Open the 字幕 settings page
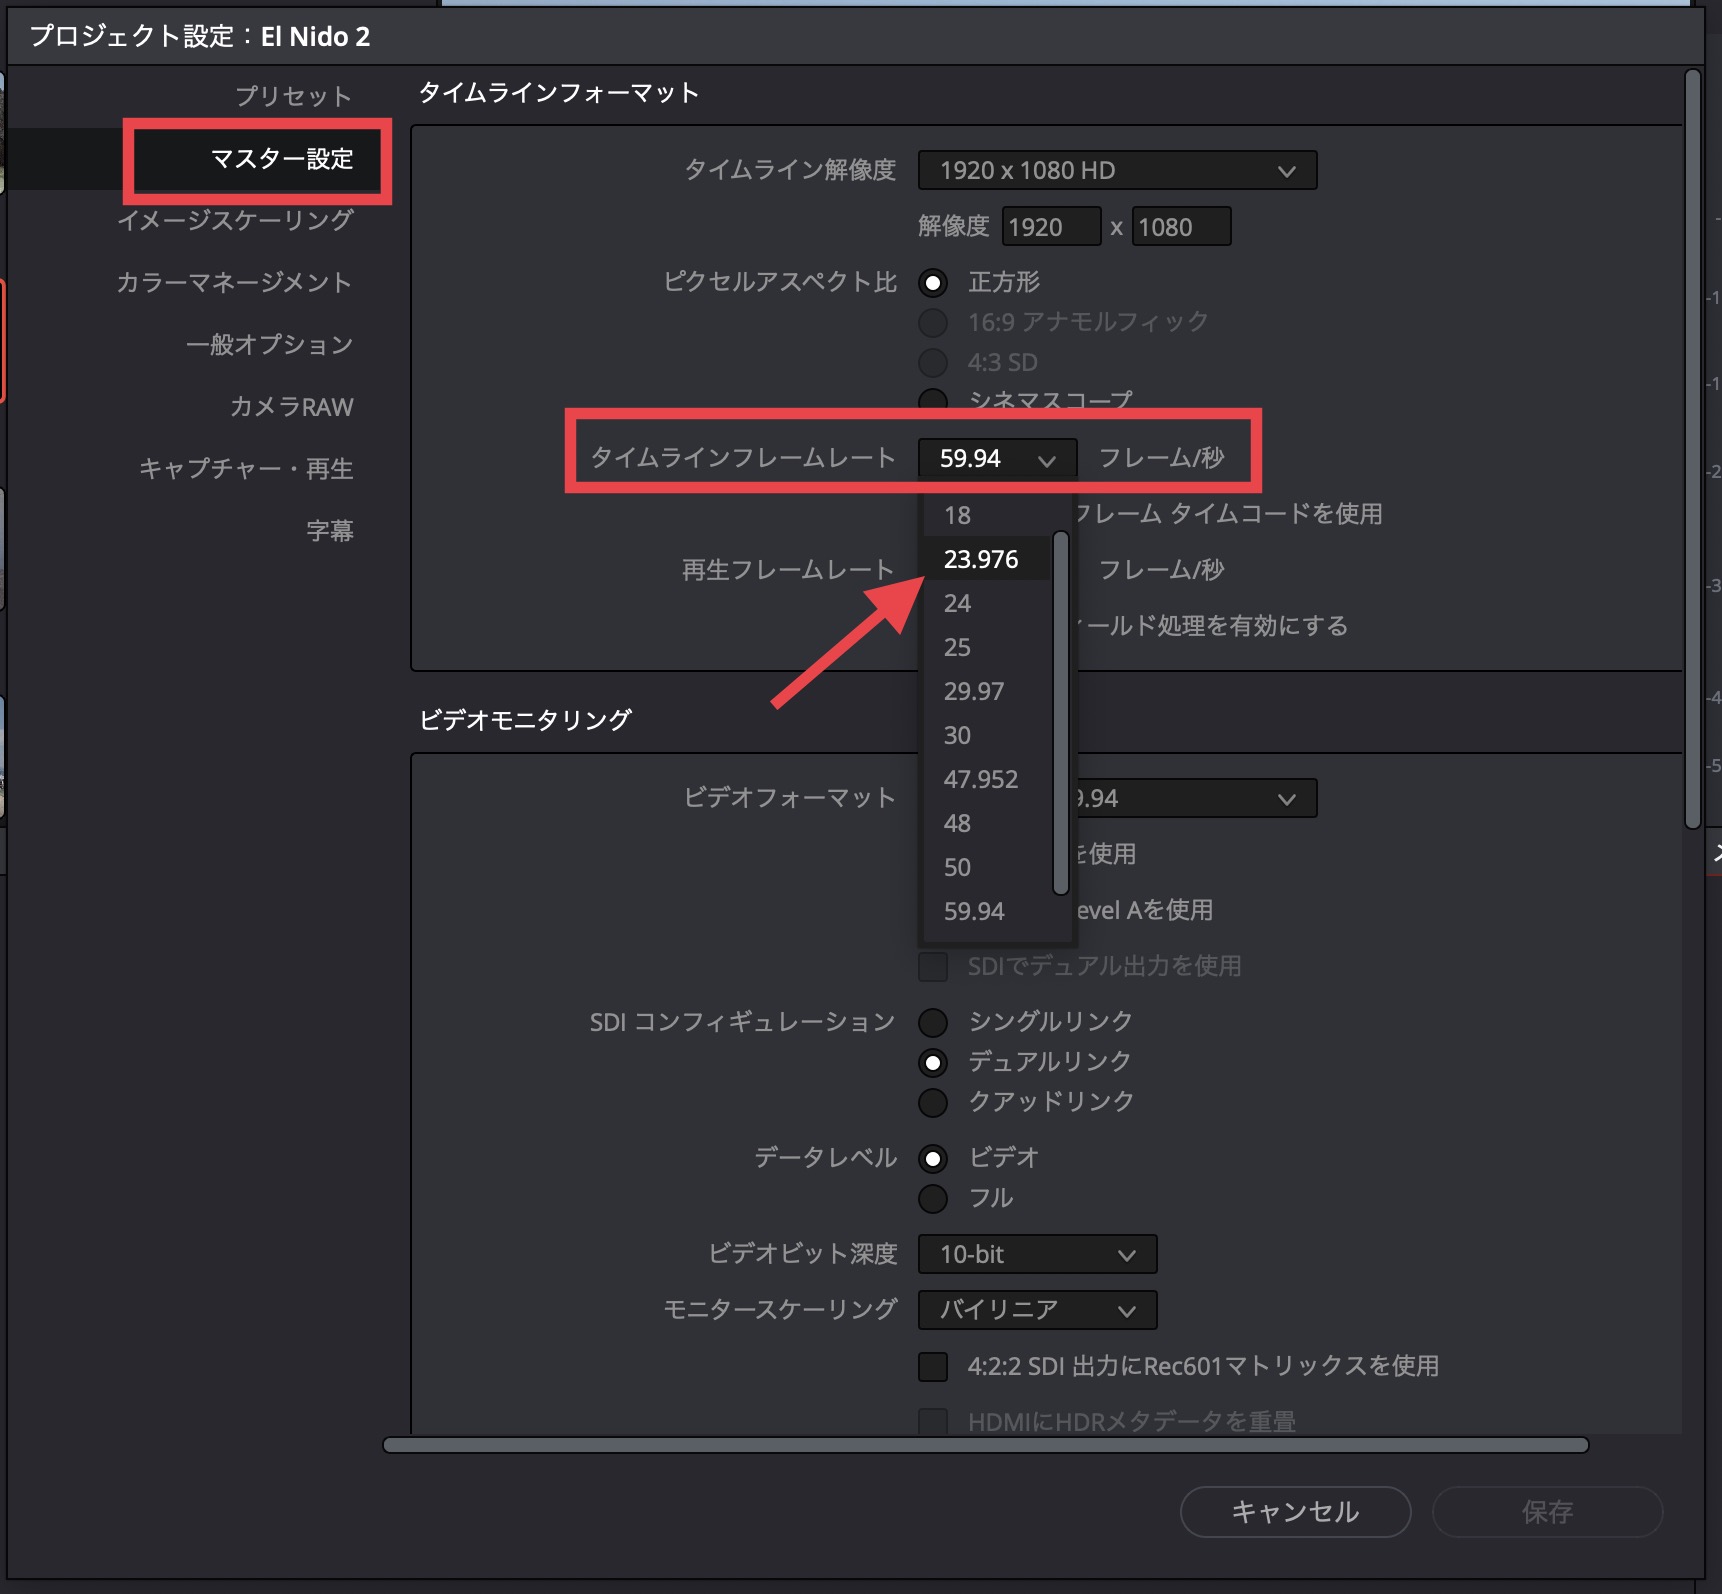1722x1594 pixels. point(330,530)
